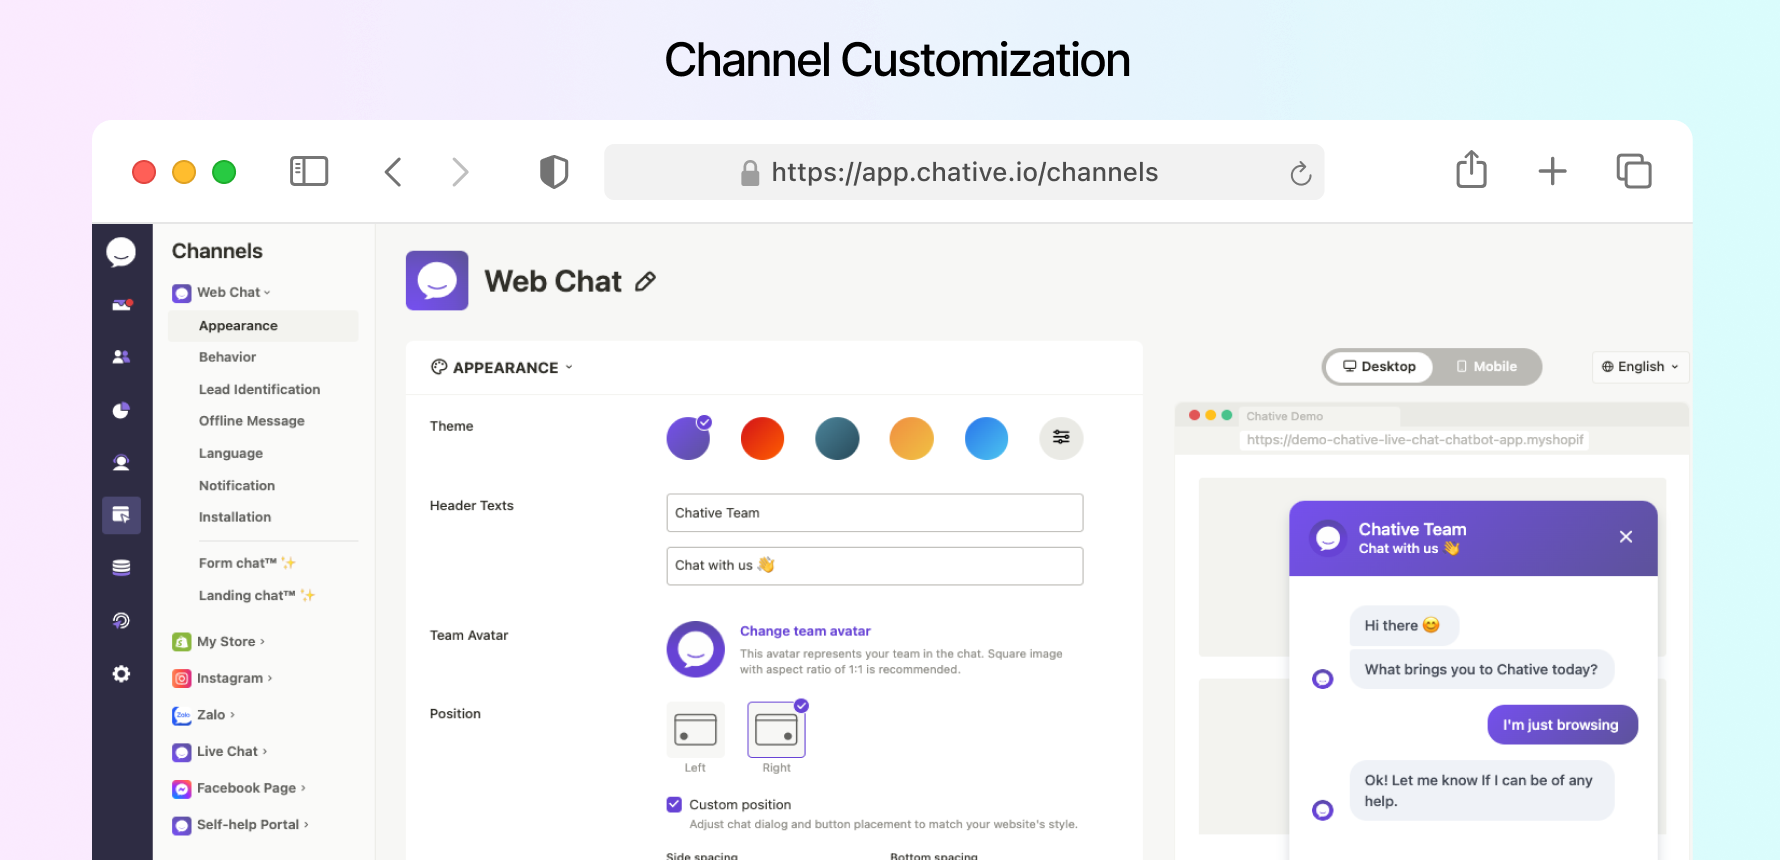Open the settings gear in dark sidebar
The width and height of the screenshot is (1780, 860).
pyautogui.click(x=121, y=674)
